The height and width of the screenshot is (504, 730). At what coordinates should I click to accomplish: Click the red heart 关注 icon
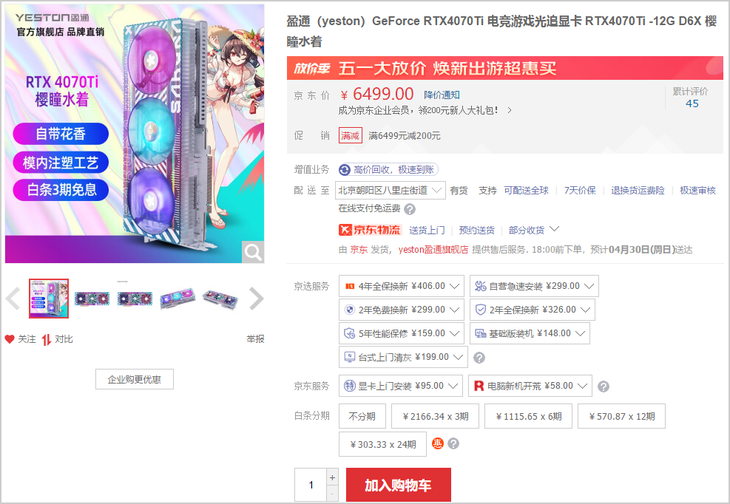tap(9, 339)
